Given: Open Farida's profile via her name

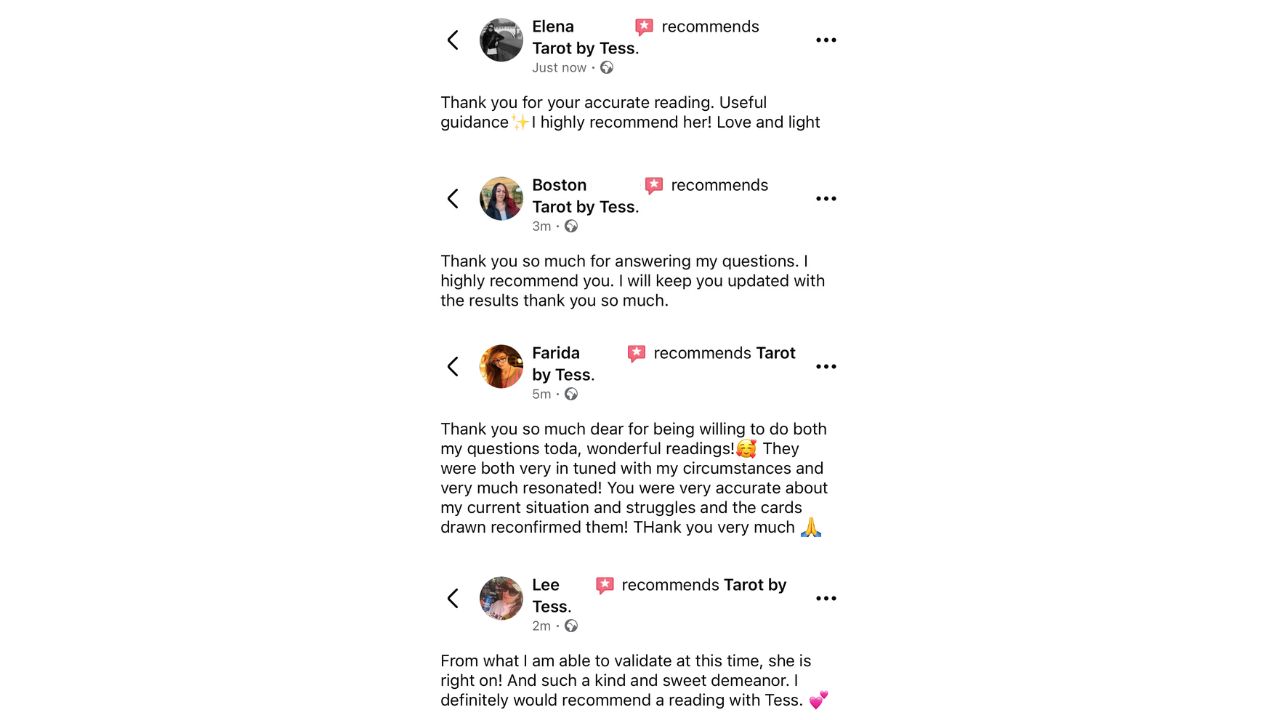Looking at the screenshot, I should click(x=556, y=353).
